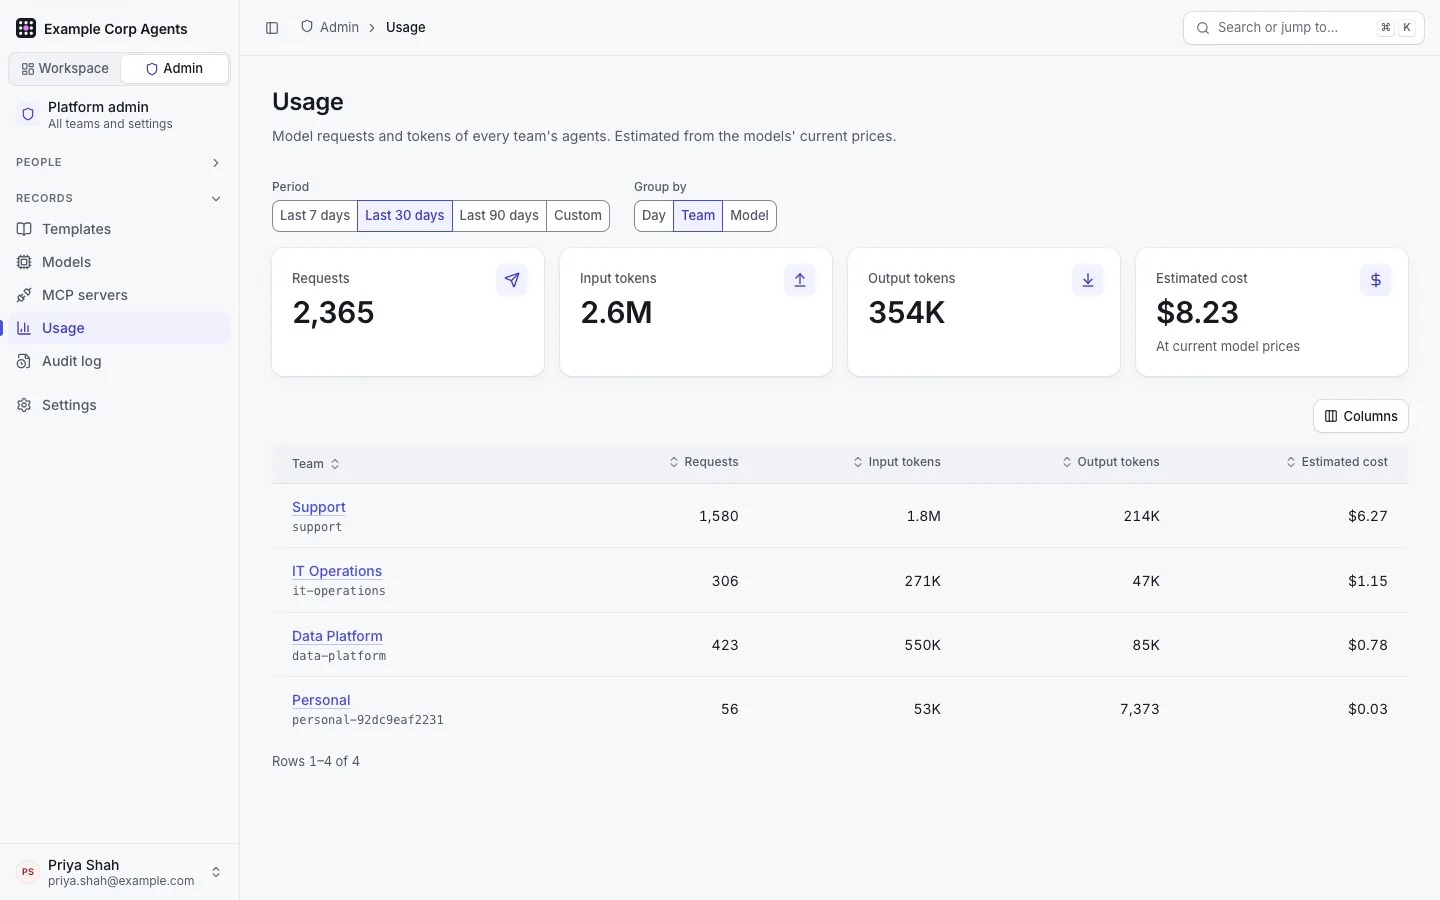Open the Support team link

click(319, 507)
